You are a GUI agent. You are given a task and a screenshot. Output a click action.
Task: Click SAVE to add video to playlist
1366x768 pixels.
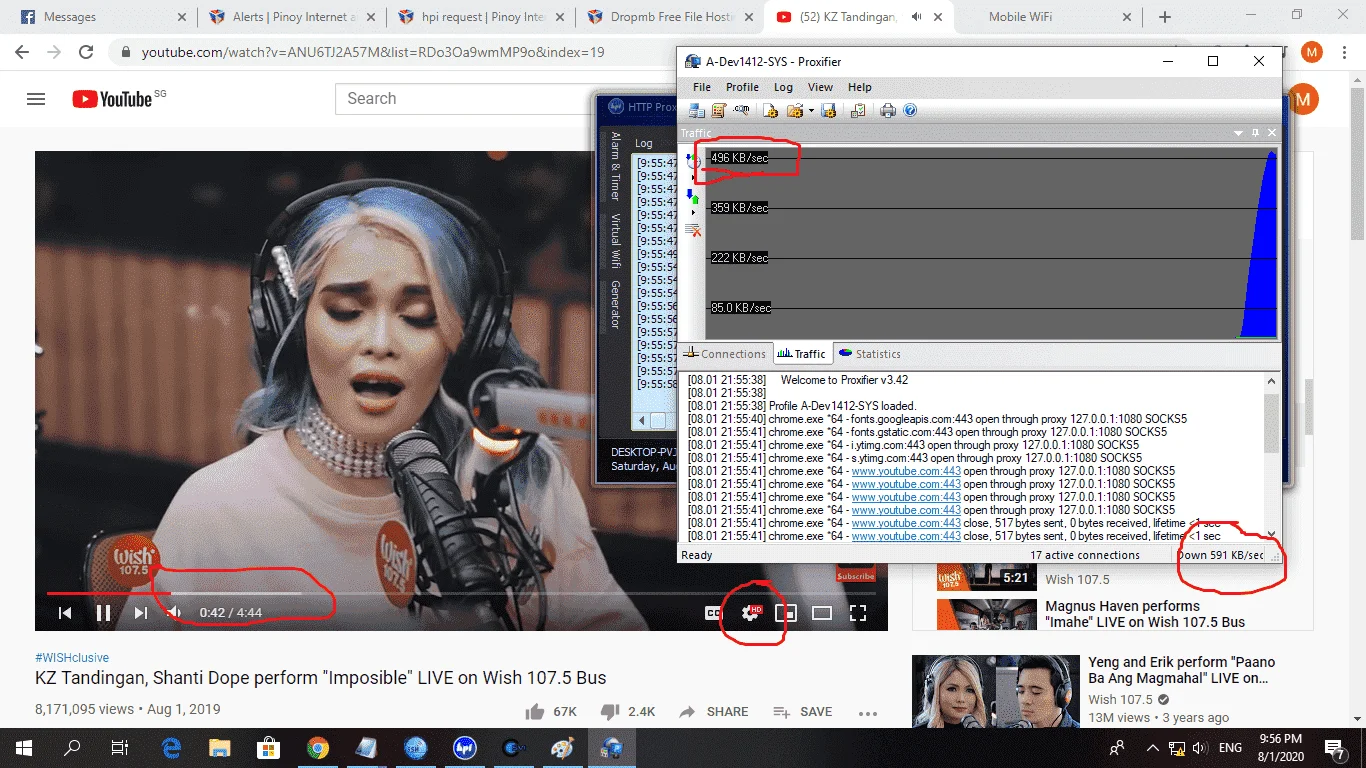click(803, 712)
